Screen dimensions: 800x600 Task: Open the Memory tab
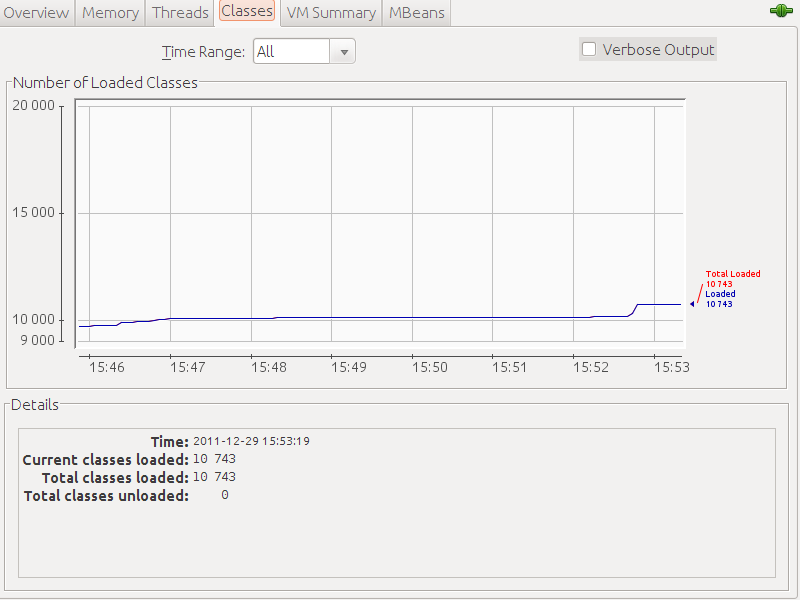pos(110,13)
